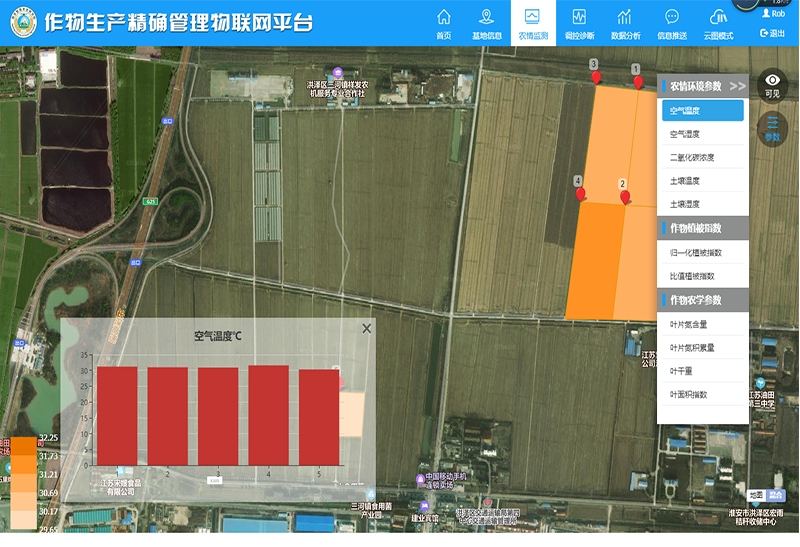Select 归一化植被指数 item
Viewport: 800px width, 547px height.
pos(703,253)
